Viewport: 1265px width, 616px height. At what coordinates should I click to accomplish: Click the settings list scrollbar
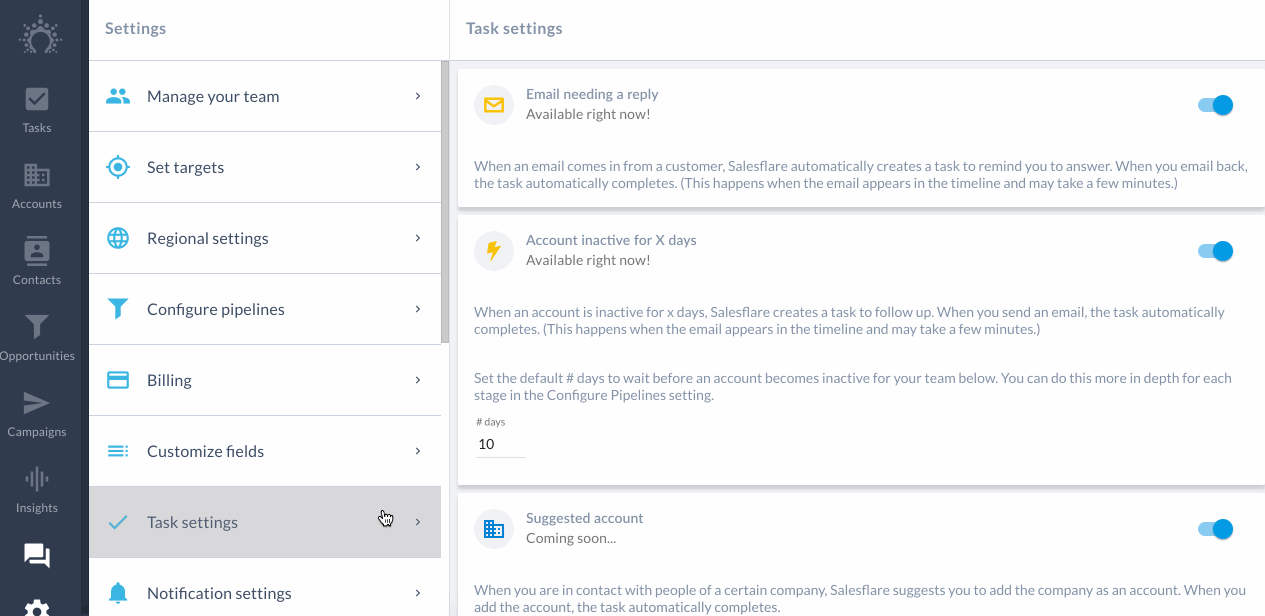(x=445, y=202)
